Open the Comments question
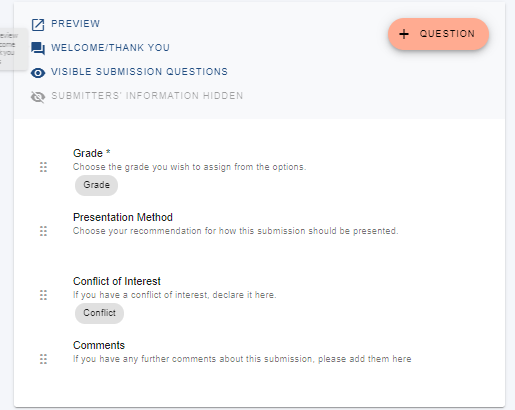This screenshot has height=410, width=515. (99, 345)
